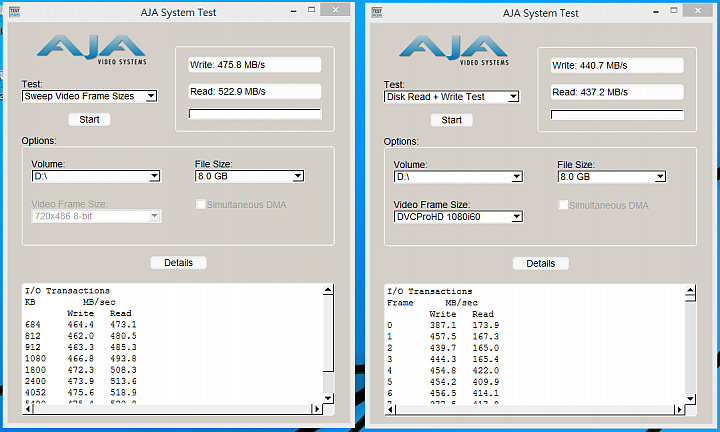Click scroll down arrow in right results list
Image resolution: width=720 pixels, height=432 pixels.
pos(690,398)
